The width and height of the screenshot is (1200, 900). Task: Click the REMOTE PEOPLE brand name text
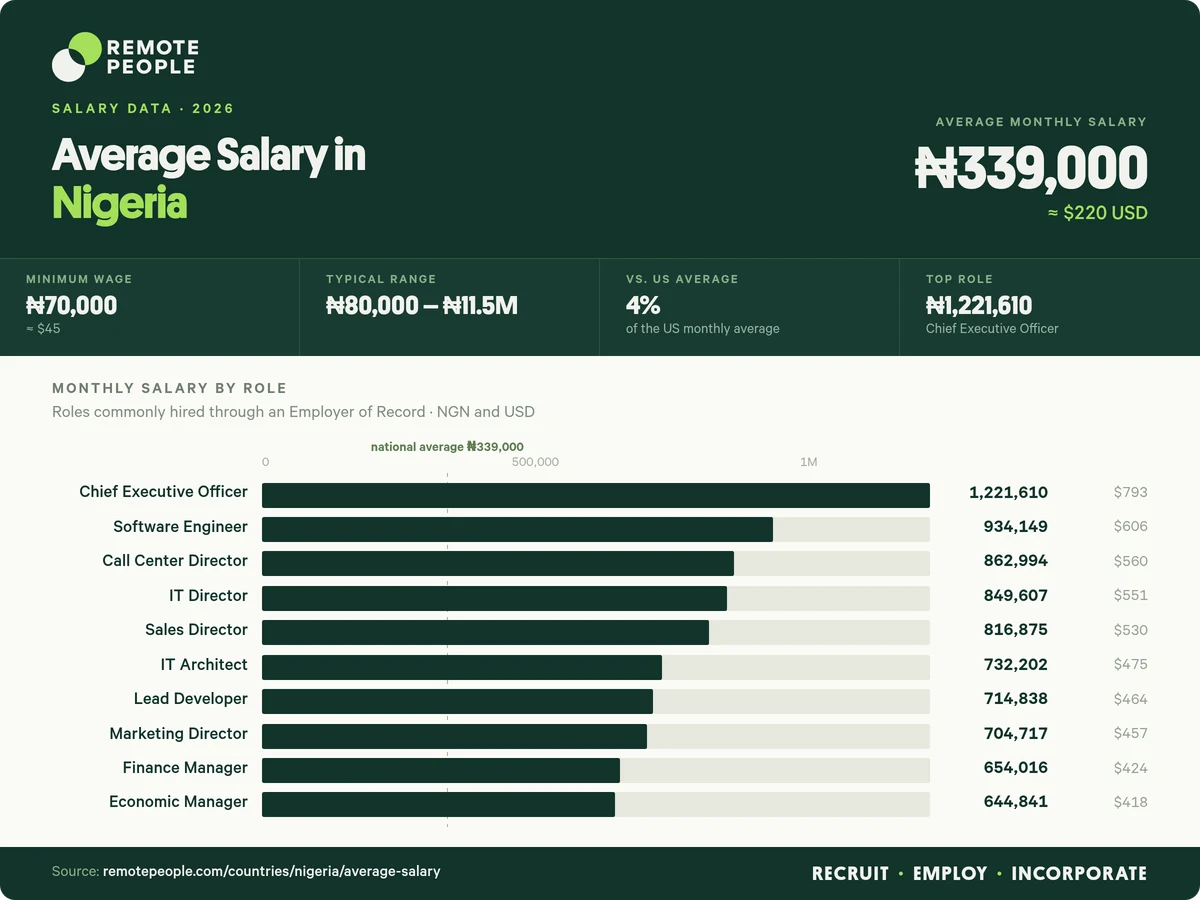(152, 57)
